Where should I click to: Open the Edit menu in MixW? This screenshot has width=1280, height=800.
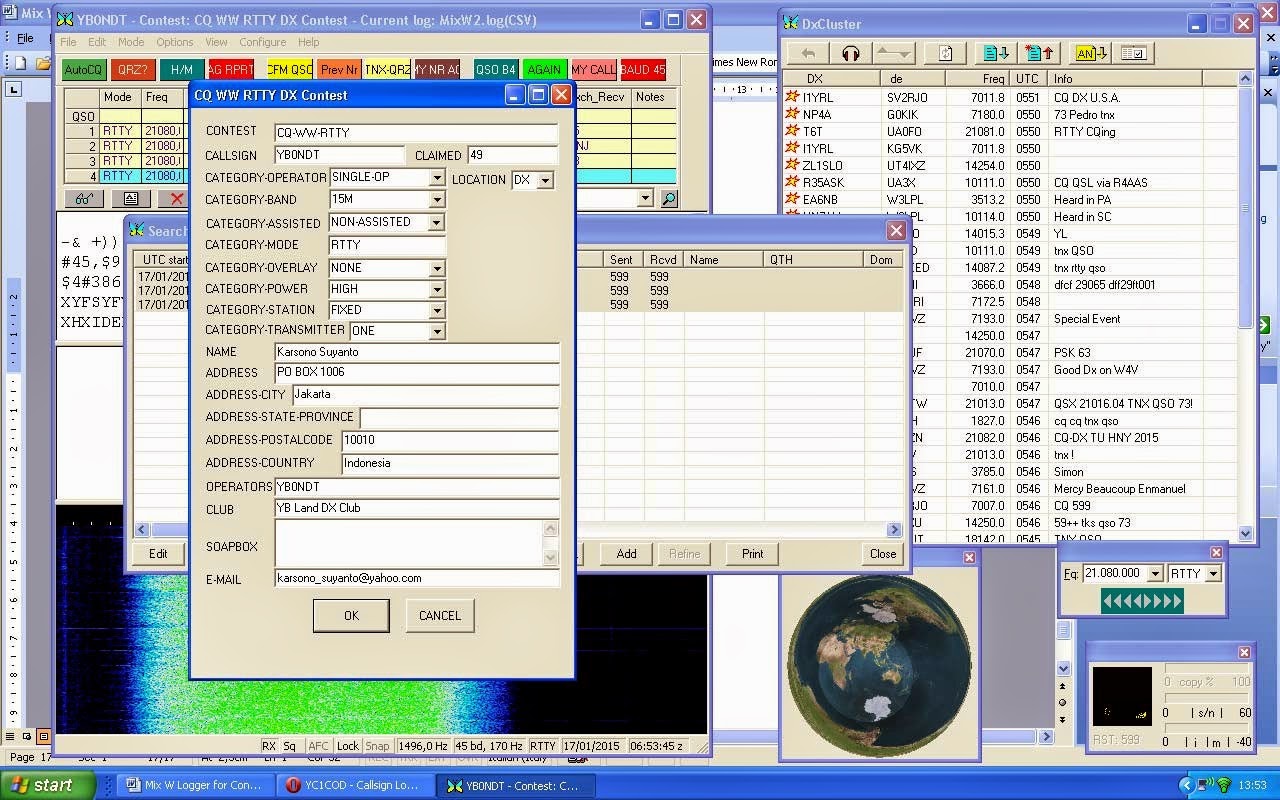97,42
